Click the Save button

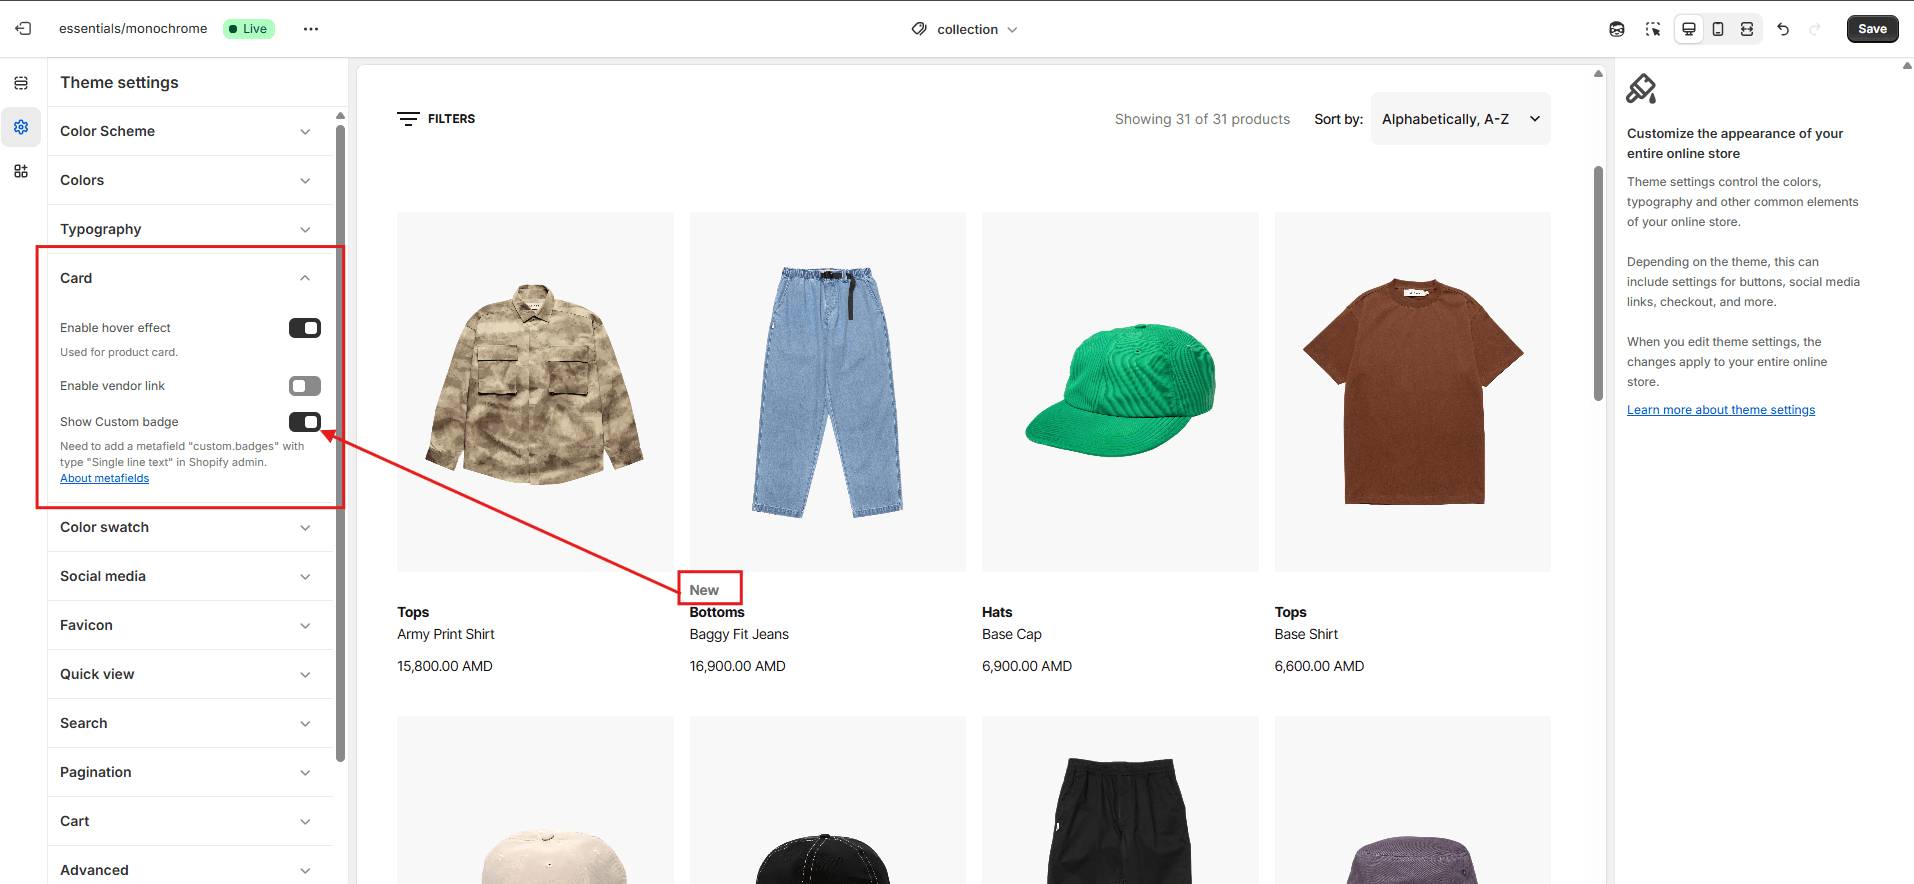[x=1872, y=29]
